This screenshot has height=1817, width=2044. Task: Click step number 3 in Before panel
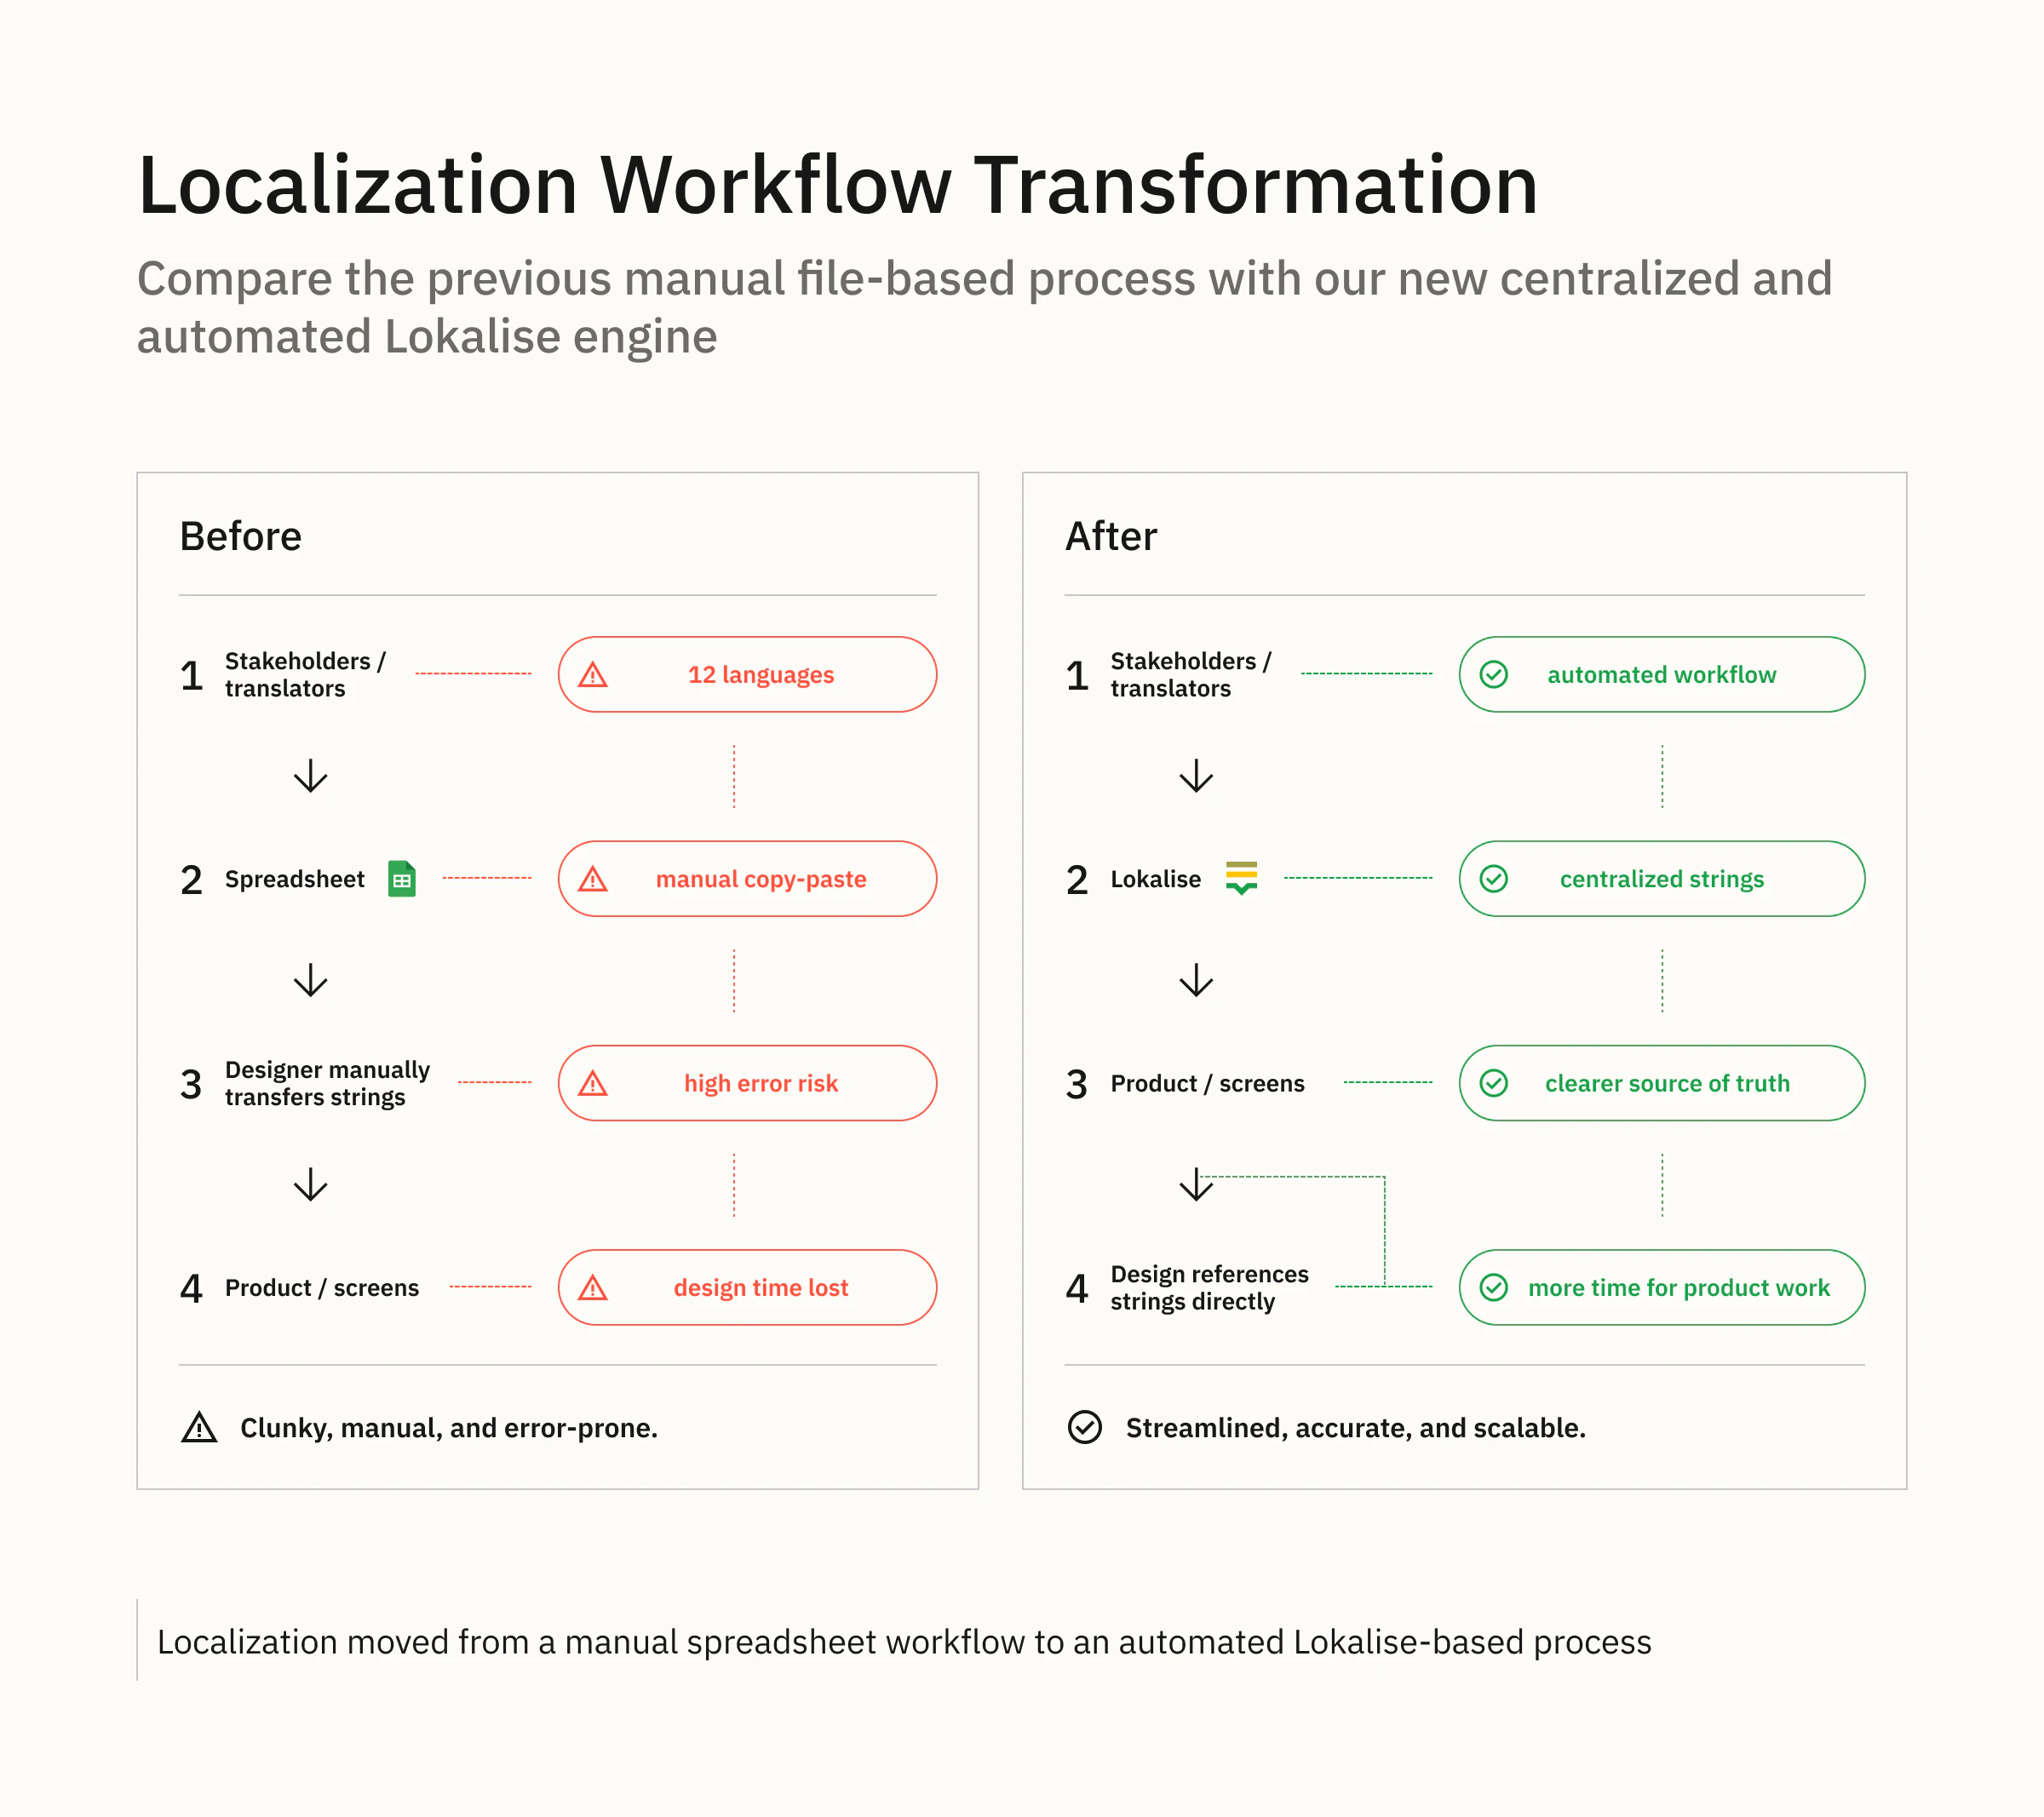[191, 1083]
